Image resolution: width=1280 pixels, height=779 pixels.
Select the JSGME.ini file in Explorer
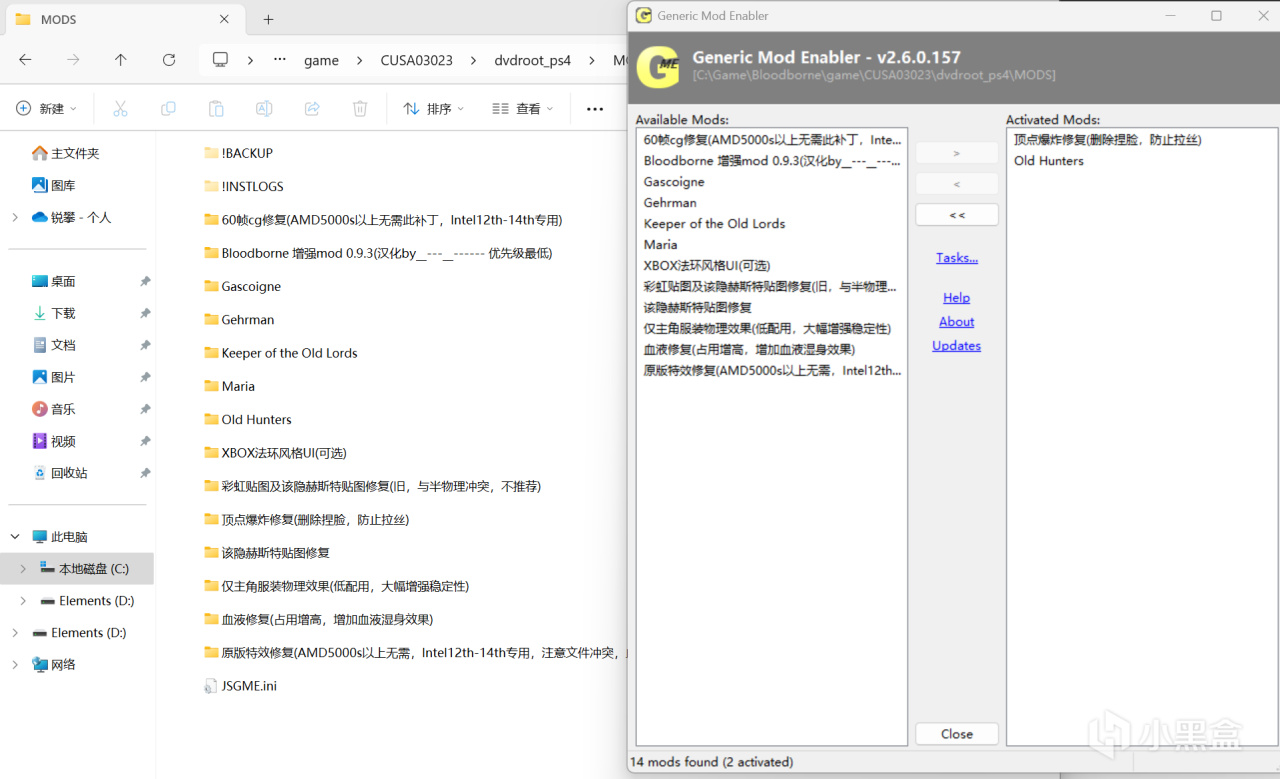pos(240,686)
